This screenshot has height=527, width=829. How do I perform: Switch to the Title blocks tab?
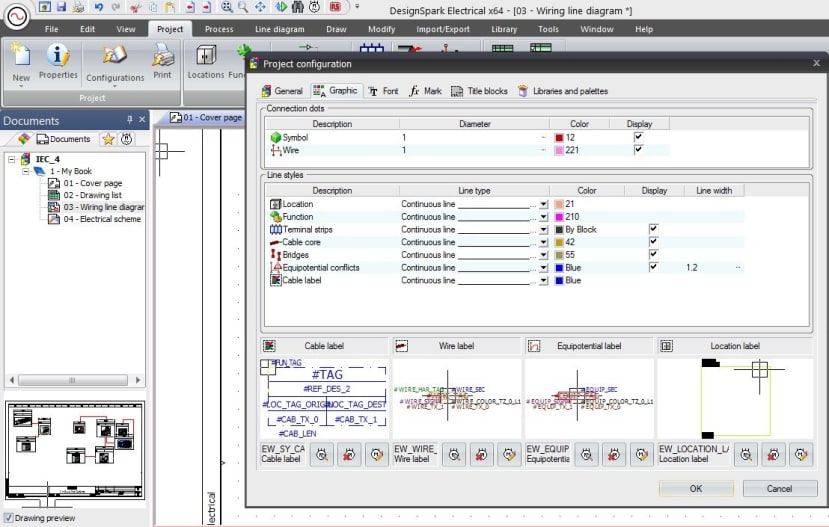click(480, 91)
